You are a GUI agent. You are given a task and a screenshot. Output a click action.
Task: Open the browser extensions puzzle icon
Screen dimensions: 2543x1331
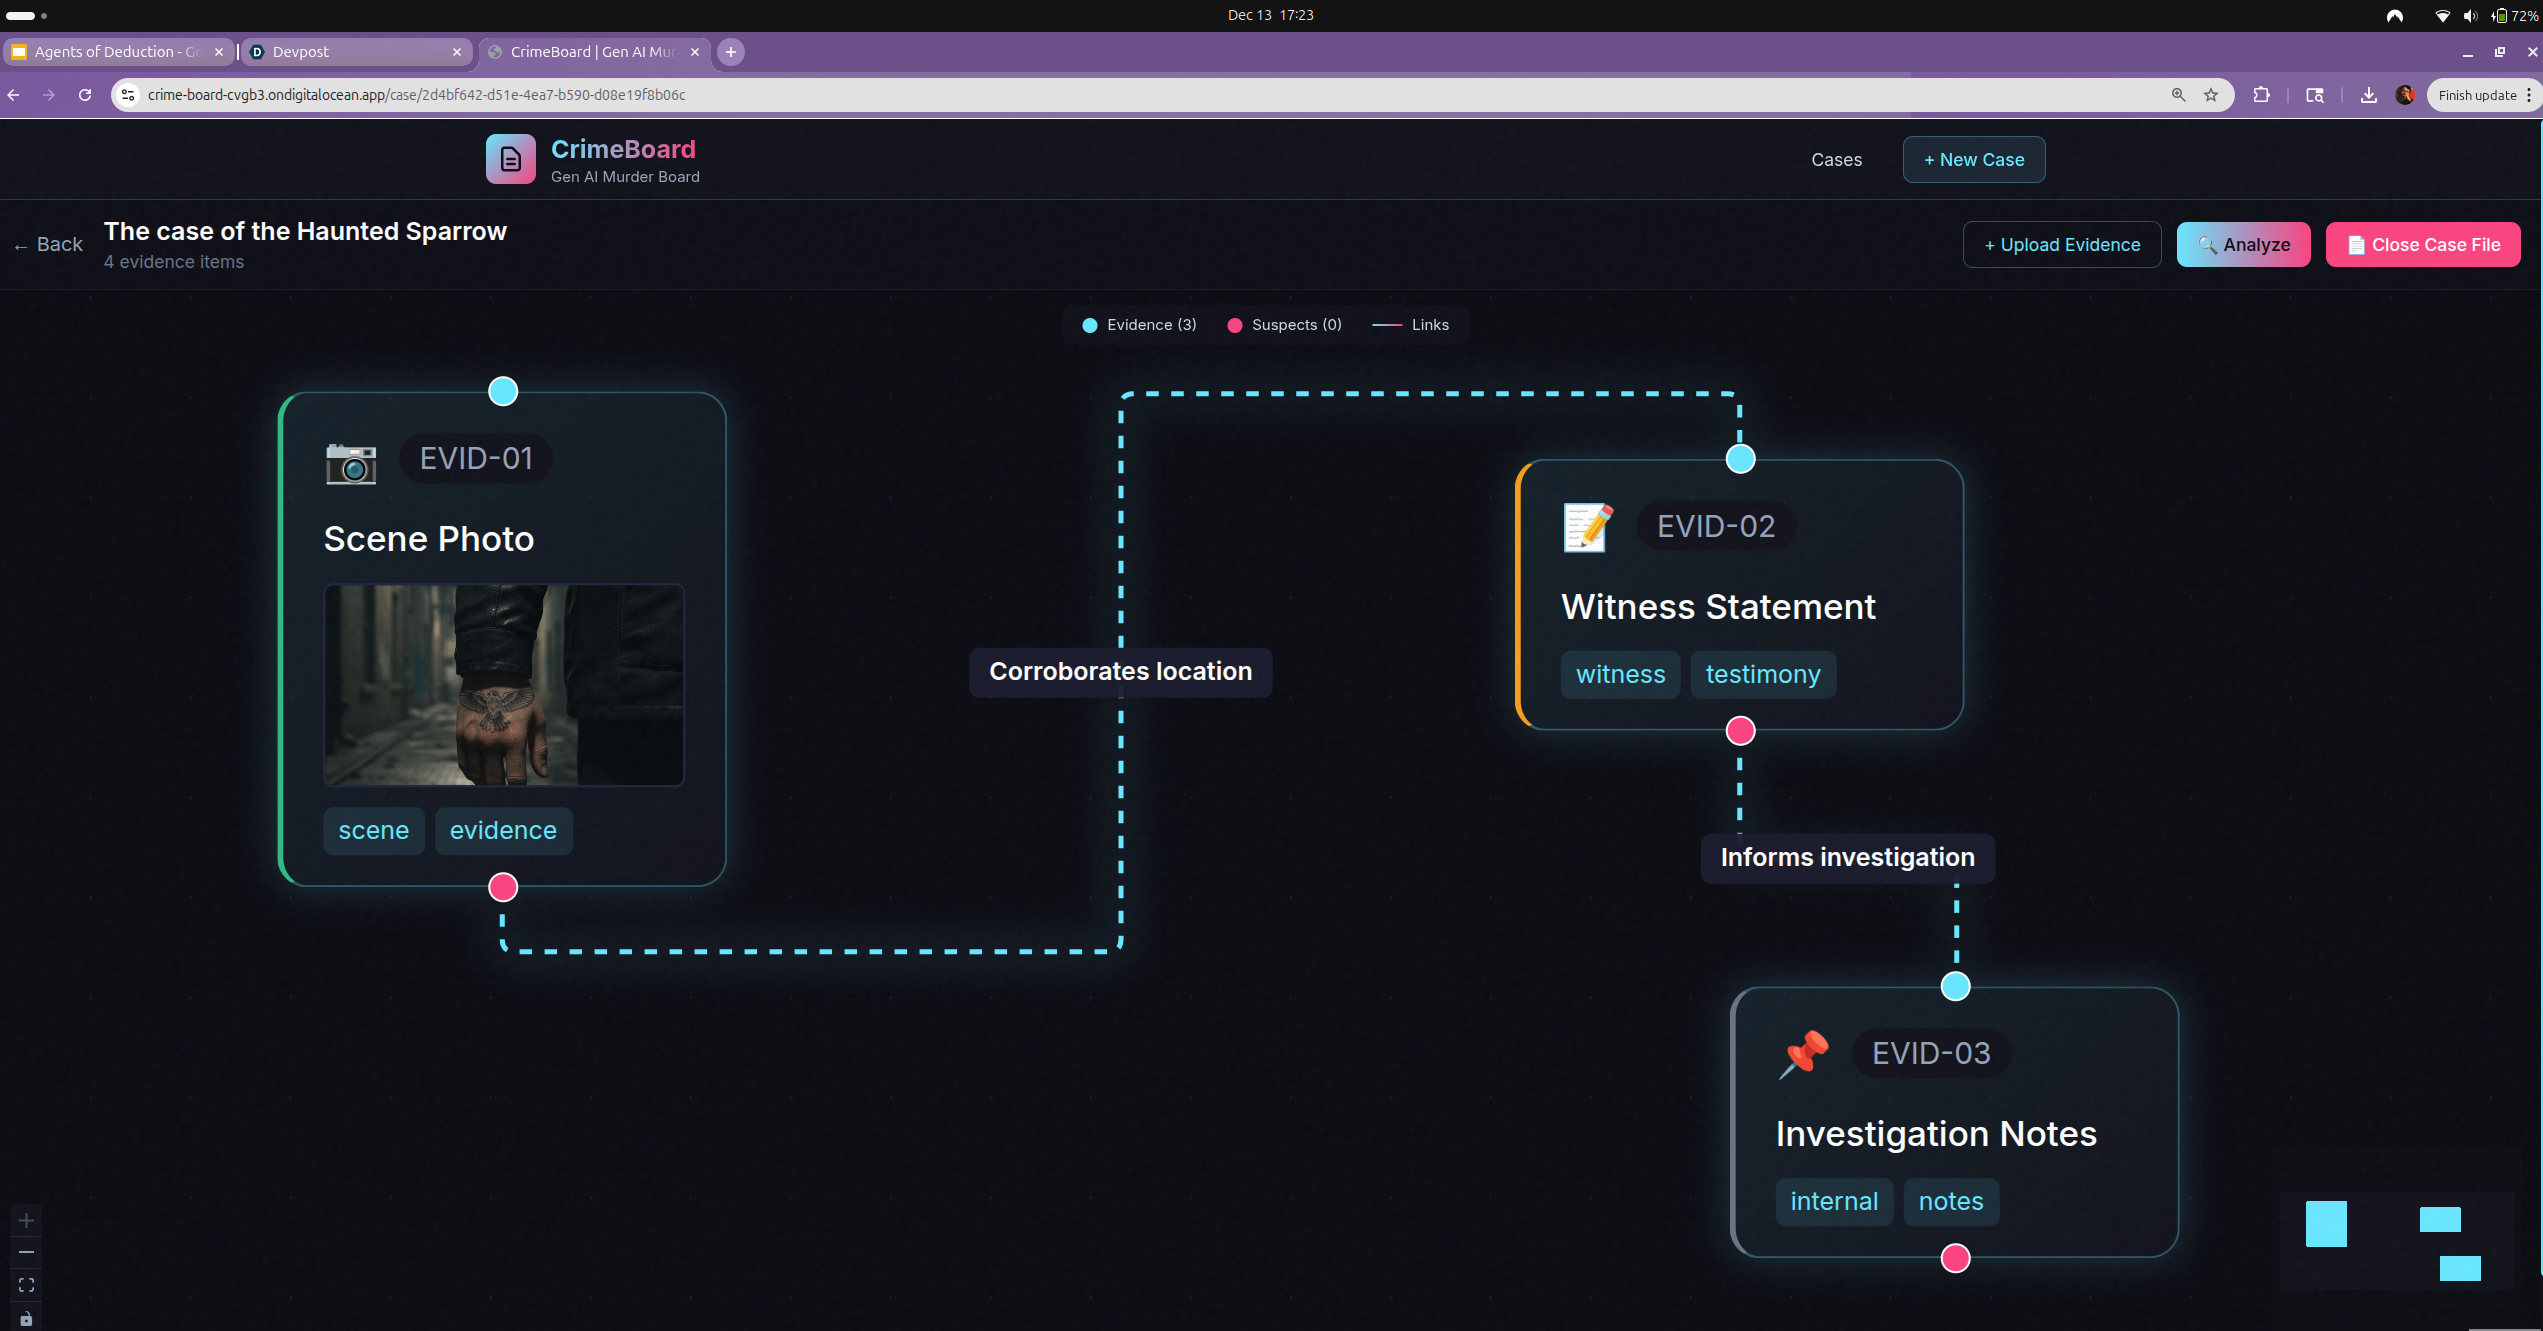tap(2261, 95)
